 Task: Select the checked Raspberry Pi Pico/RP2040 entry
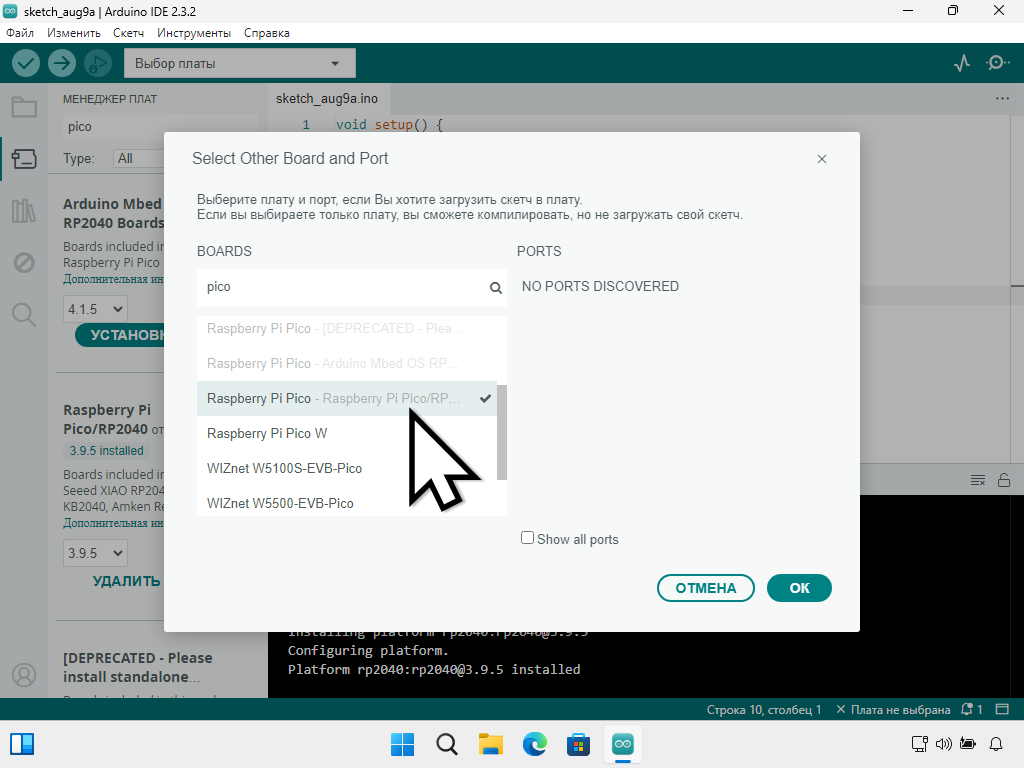coord(347,398)
